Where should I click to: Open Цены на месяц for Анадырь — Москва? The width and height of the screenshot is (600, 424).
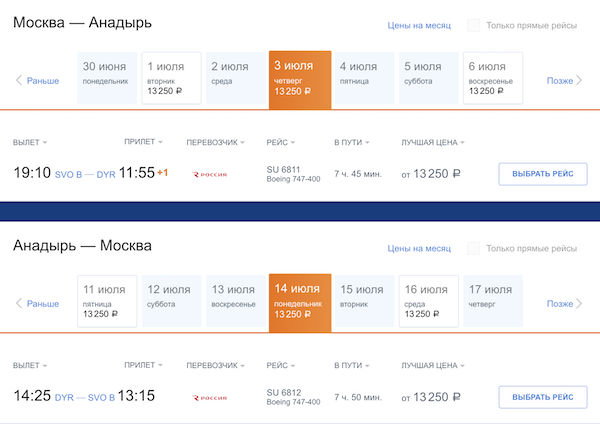pos(421,249)
